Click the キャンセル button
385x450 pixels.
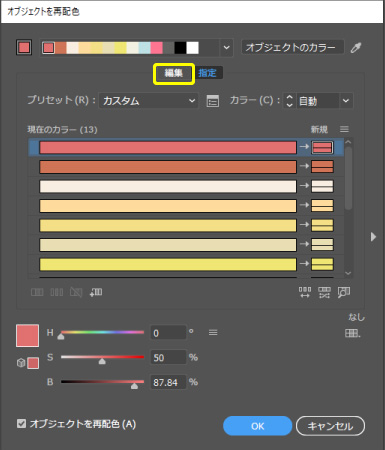coord(330,426)
